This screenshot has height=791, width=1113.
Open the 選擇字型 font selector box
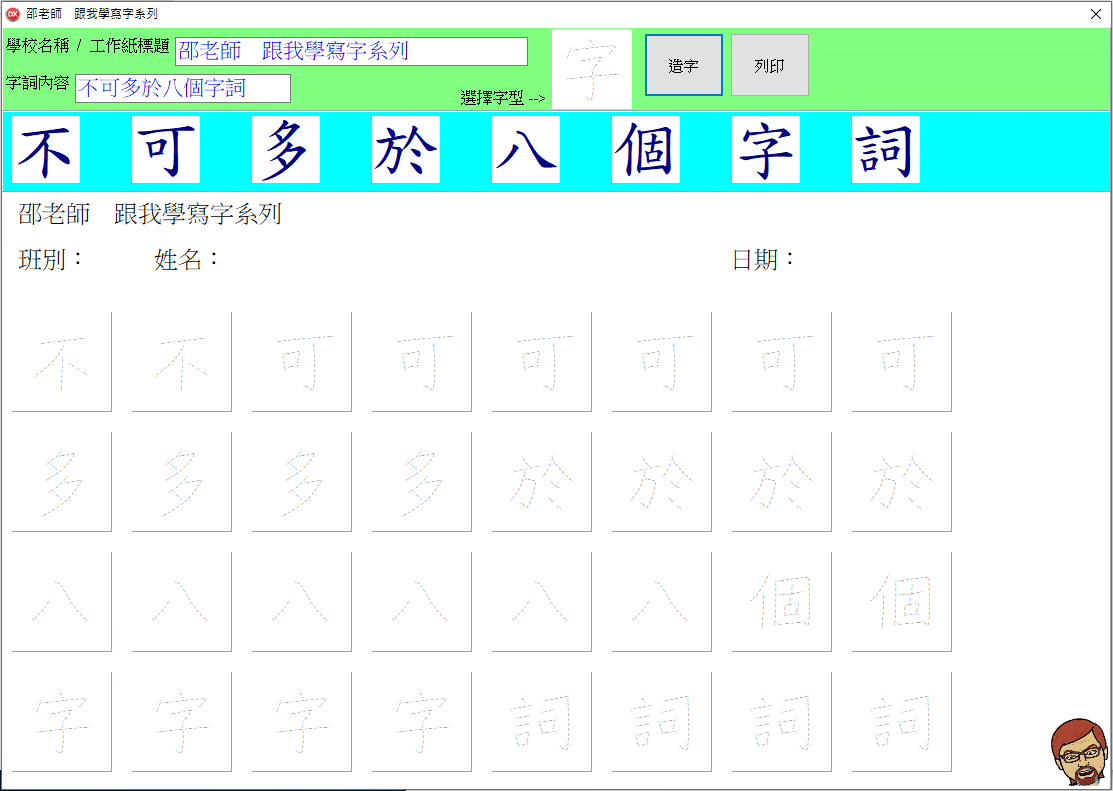click(x=591, y=67)
